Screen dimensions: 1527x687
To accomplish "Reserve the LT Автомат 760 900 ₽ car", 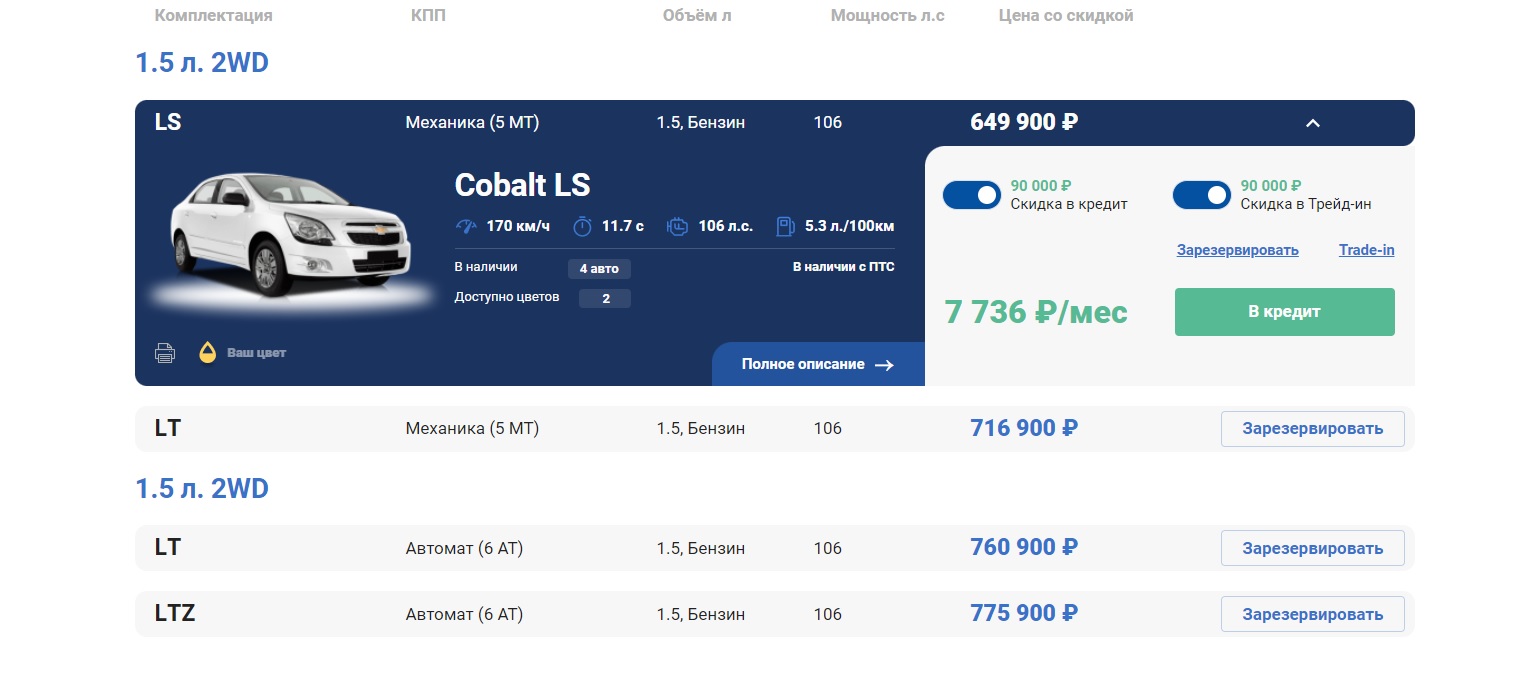I will coord(1312,548).
